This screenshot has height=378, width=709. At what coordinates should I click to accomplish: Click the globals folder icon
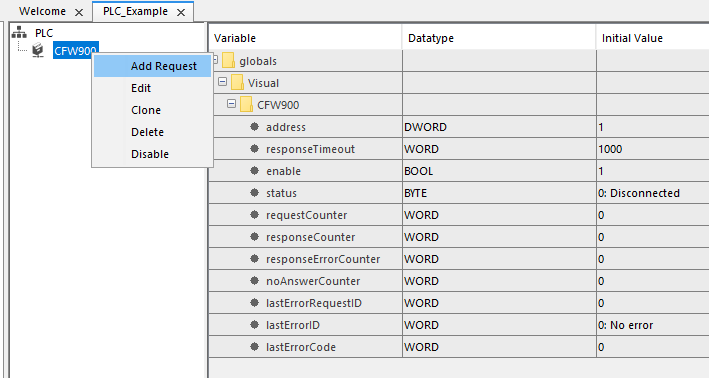click(x=228, y=60)
